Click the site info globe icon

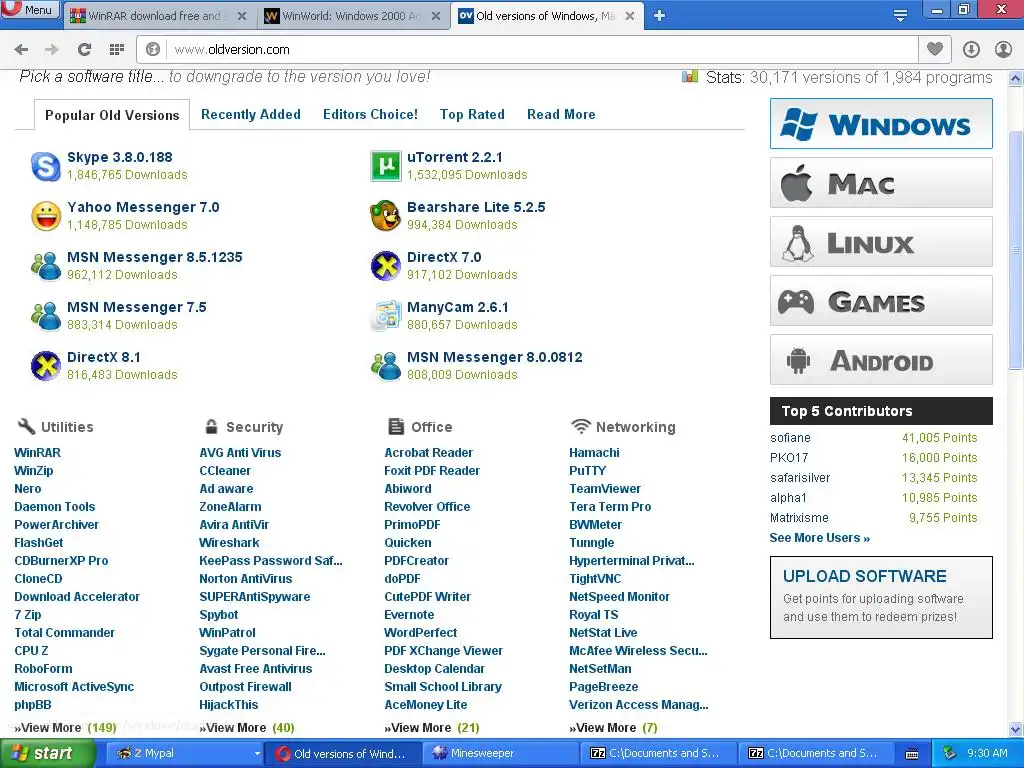[153, 49]
